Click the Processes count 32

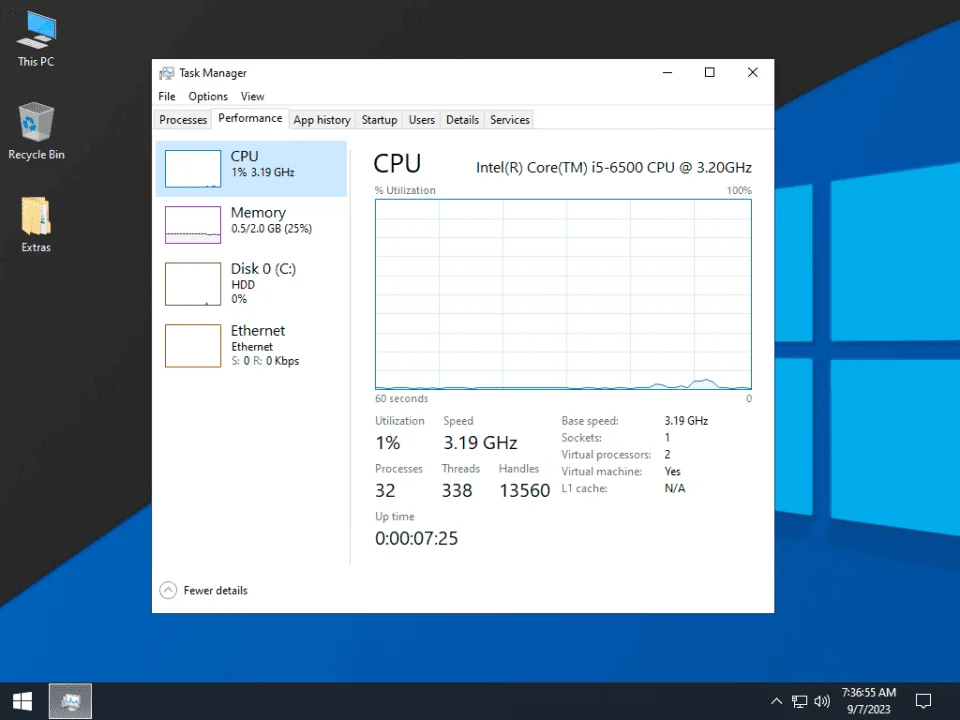coord(385,490)
